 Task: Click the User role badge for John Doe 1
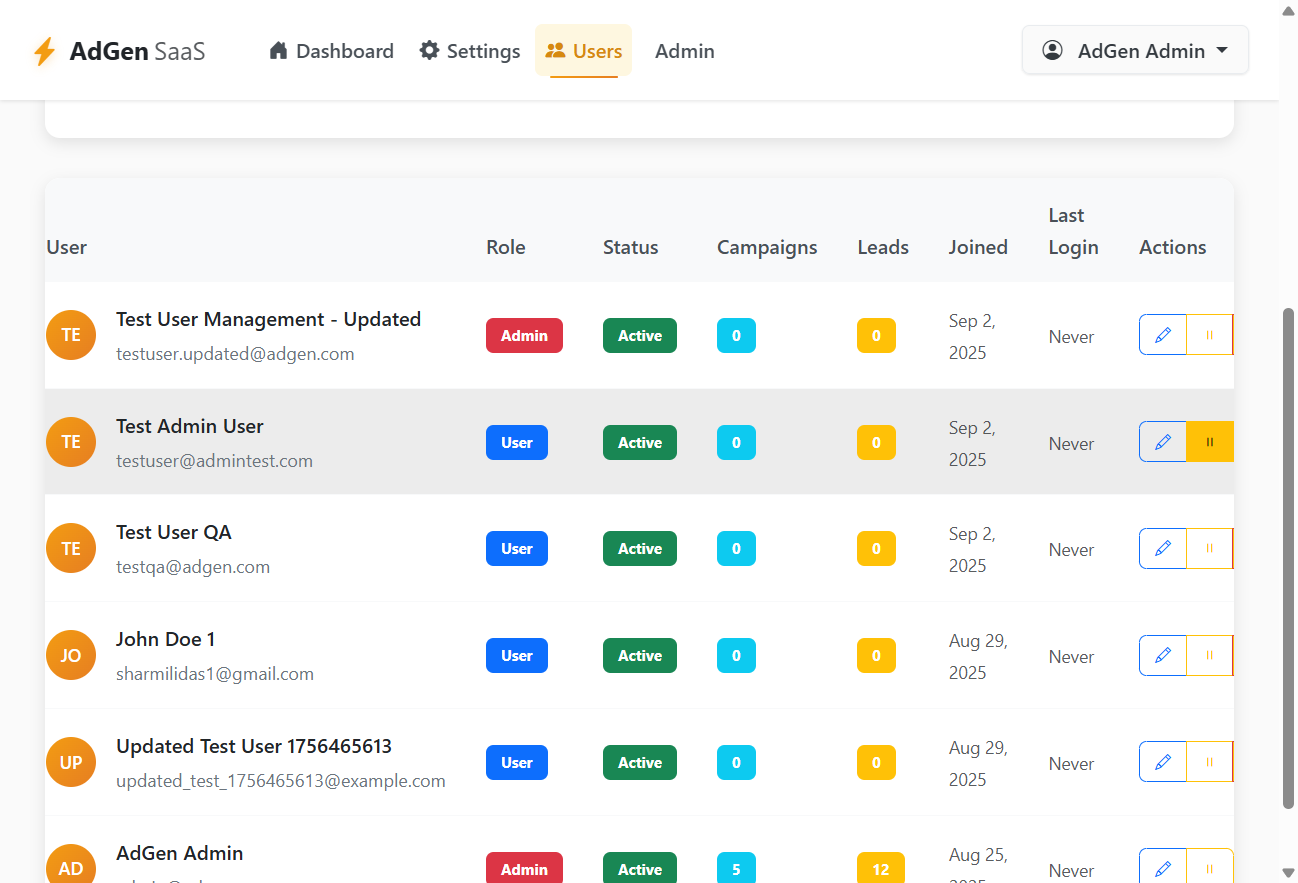point(517,656)
